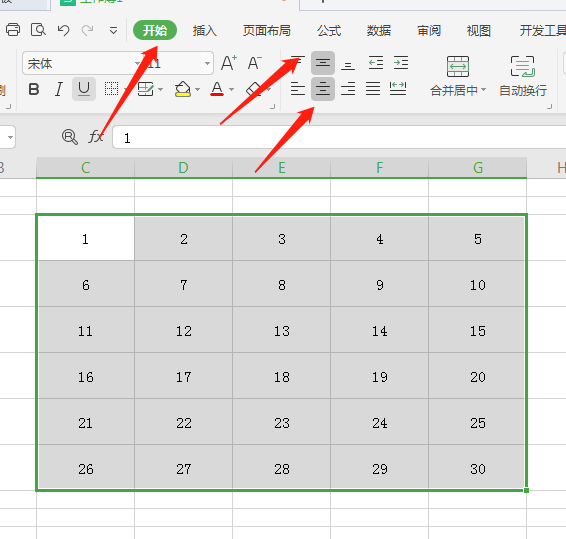This screenshot has width=566, height=539.
Task: Apply cell borders icon
Action: [111, 89]
